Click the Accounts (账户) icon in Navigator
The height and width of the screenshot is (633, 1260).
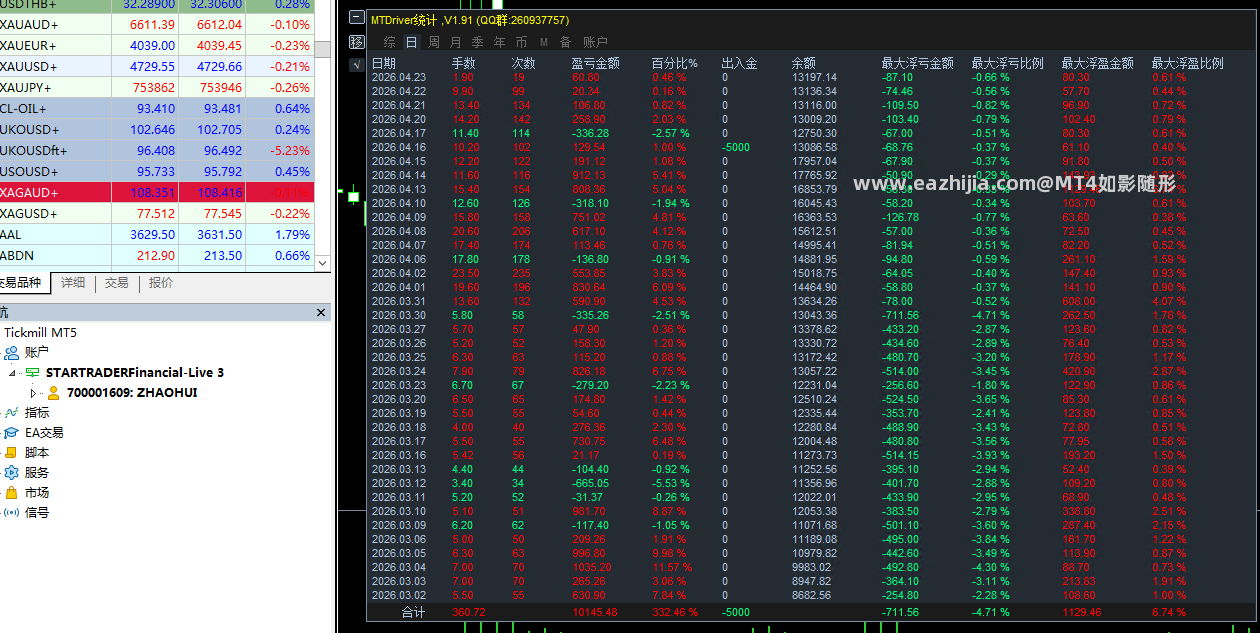click(12, 352)
